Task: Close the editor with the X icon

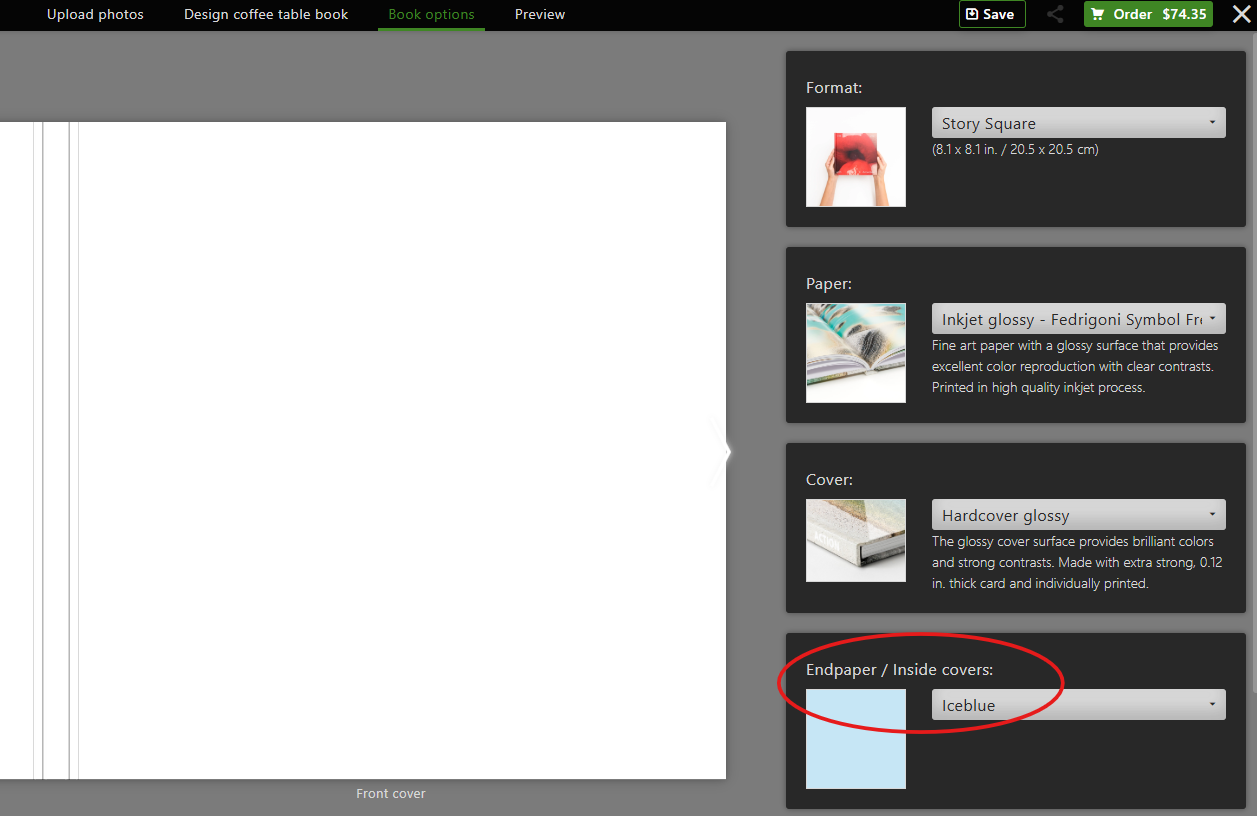Action: (x=1241, y=15)
